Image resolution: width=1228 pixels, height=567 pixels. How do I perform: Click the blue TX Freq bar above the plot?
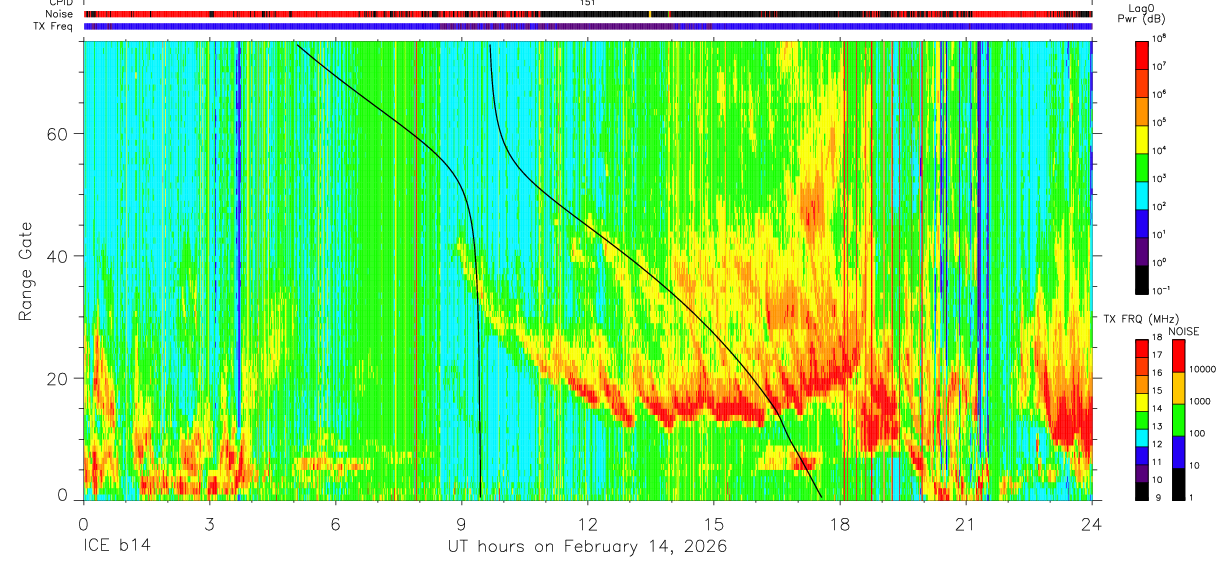[x=588, y=26]
